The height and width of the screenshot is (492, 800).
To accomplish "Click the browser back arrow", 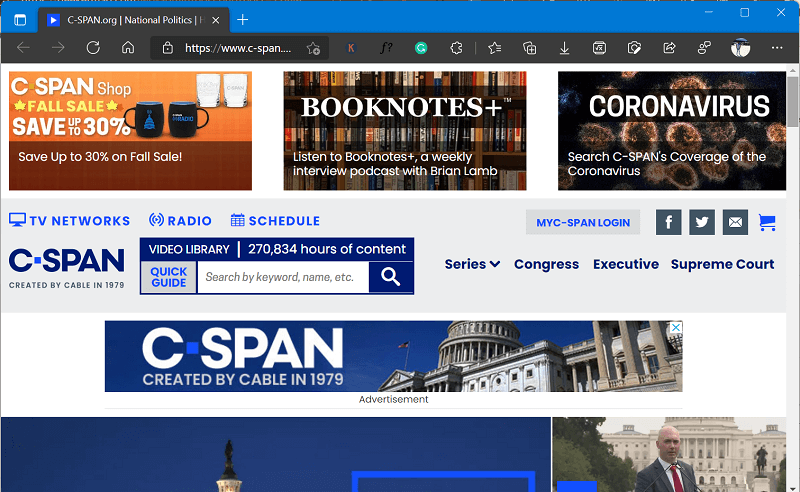I will click(23, 48).
